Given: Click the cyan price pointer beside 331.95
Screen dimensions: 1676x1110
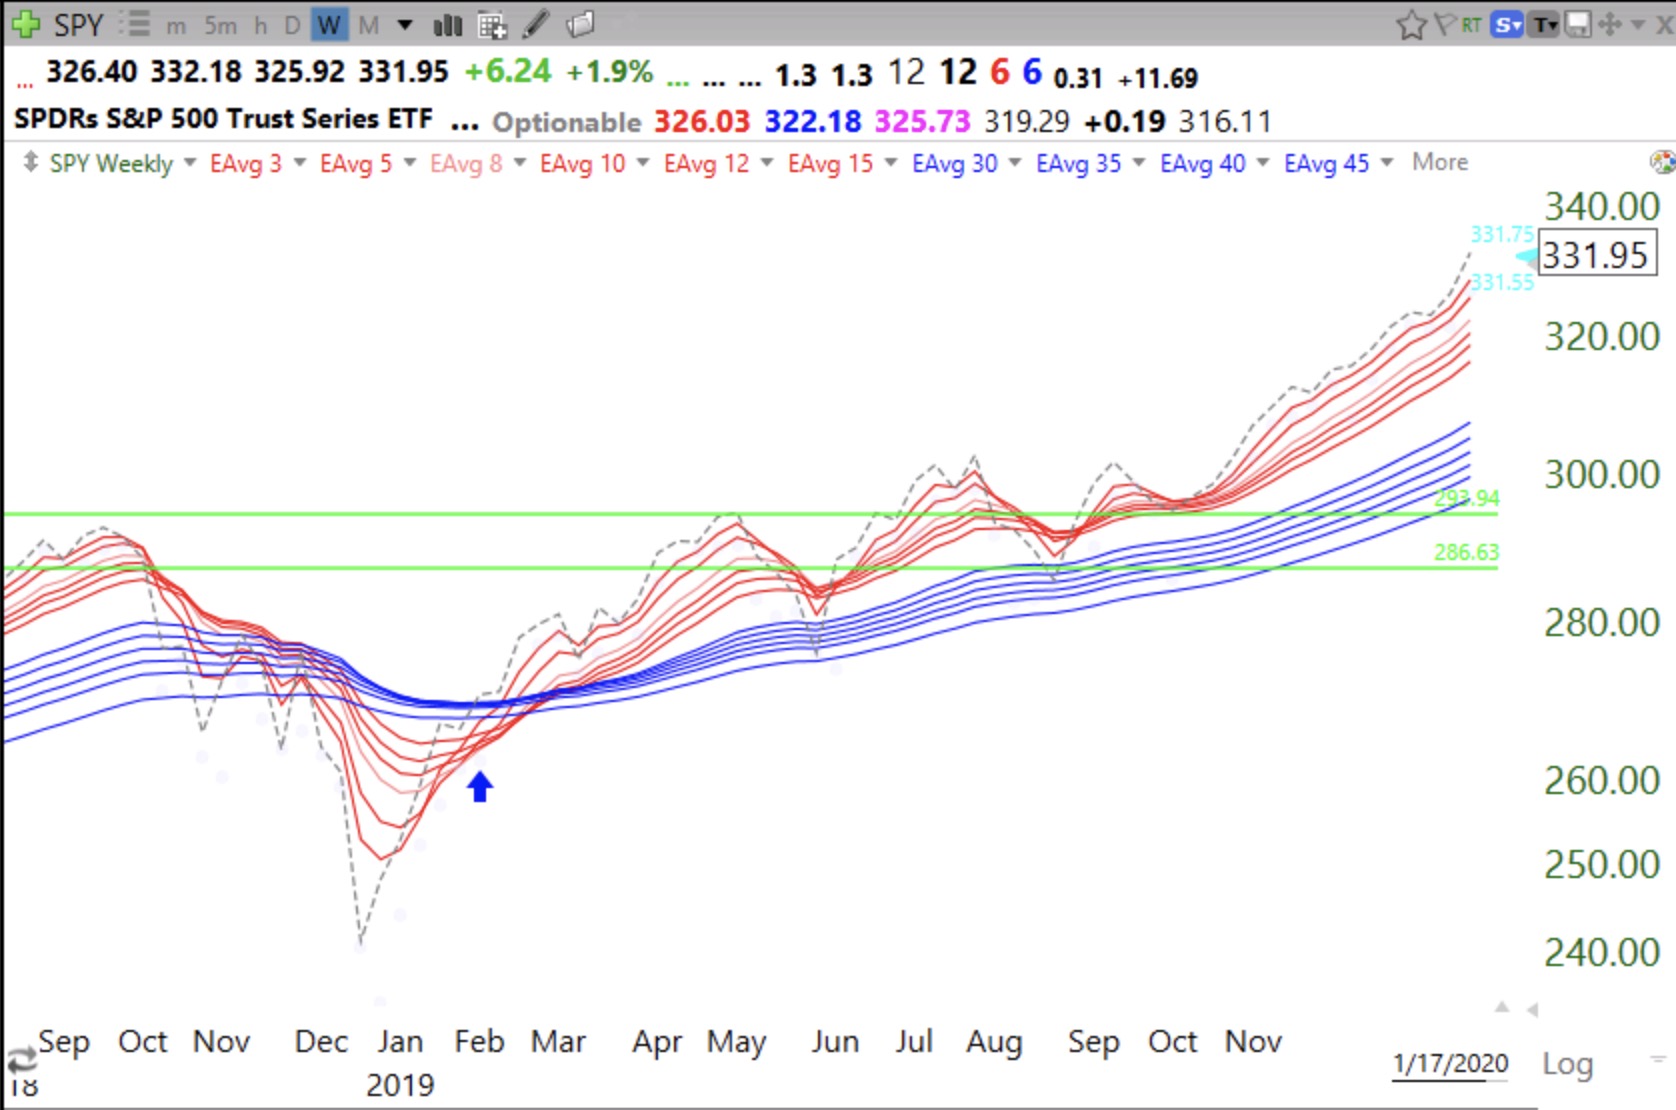Looking at the screenshot, I should (x=1527, y=256).
